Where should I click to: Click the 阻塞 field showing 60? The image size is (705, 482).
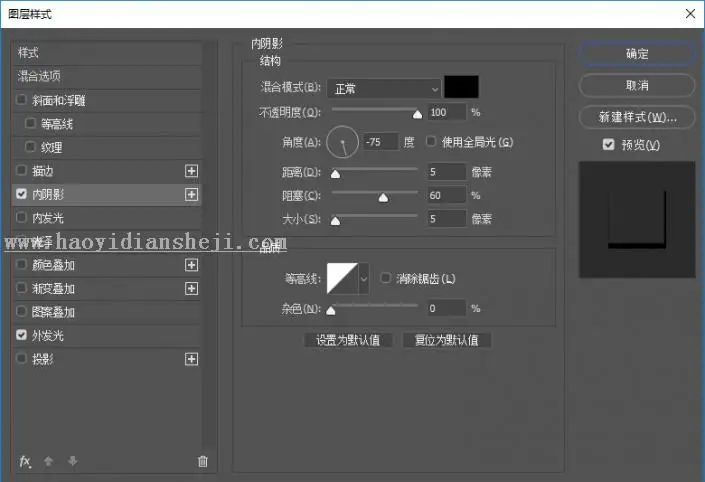click(446, 196)
